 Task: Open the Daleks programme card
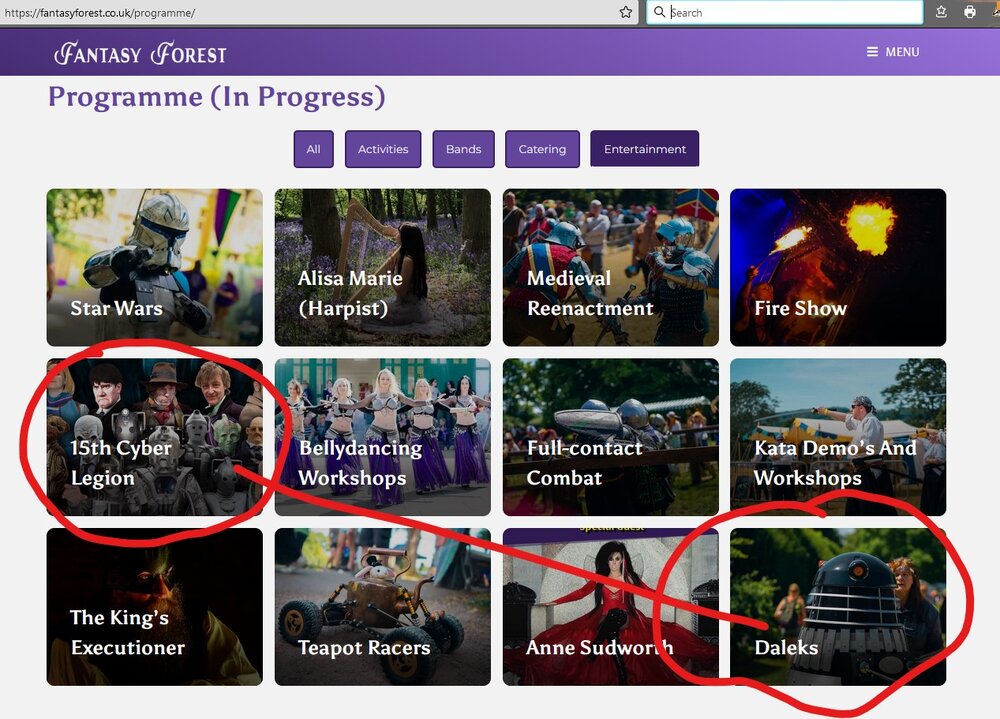coord(838,607)
